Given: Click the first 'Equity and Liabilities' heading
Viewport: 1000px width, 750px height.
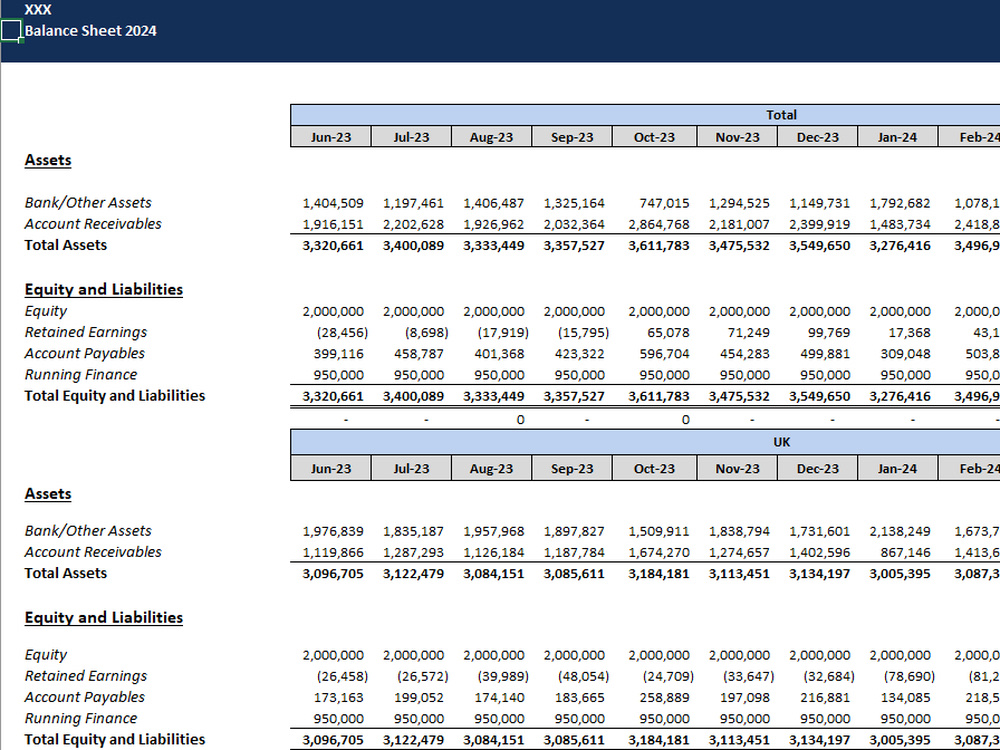Looking at the screenshot, I should [104, 289].
